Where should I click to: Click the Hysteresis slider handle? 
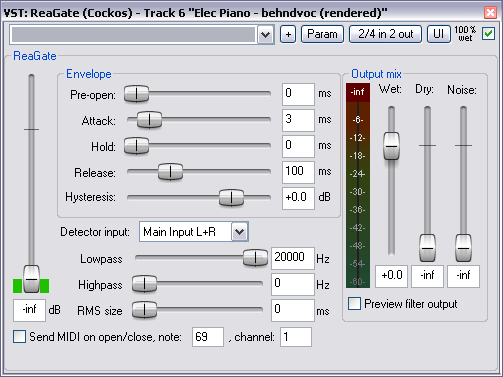point(231,197)
